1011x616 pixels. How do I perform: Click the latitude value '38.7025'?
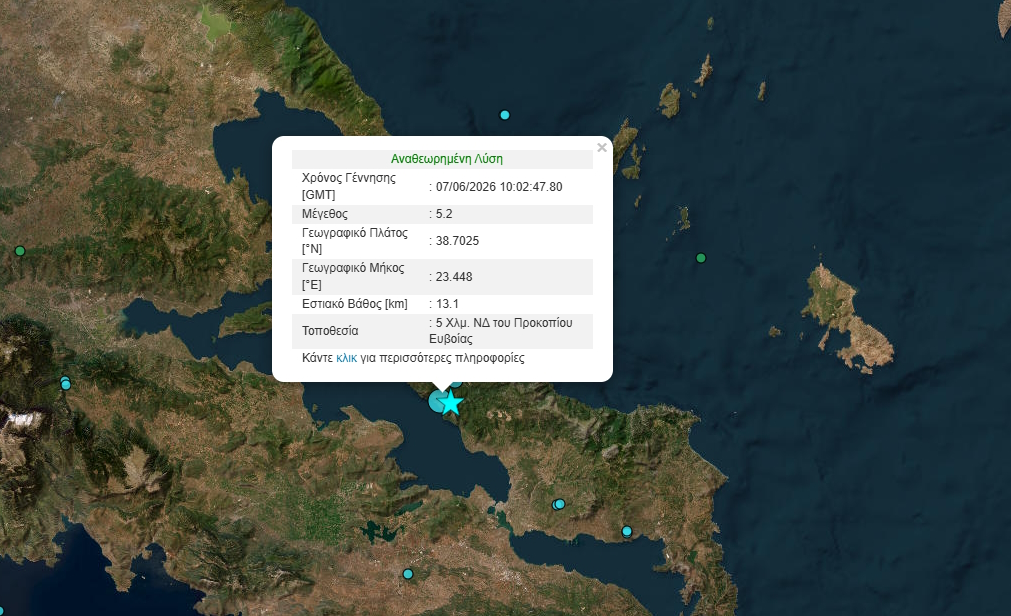coord(457,241)
